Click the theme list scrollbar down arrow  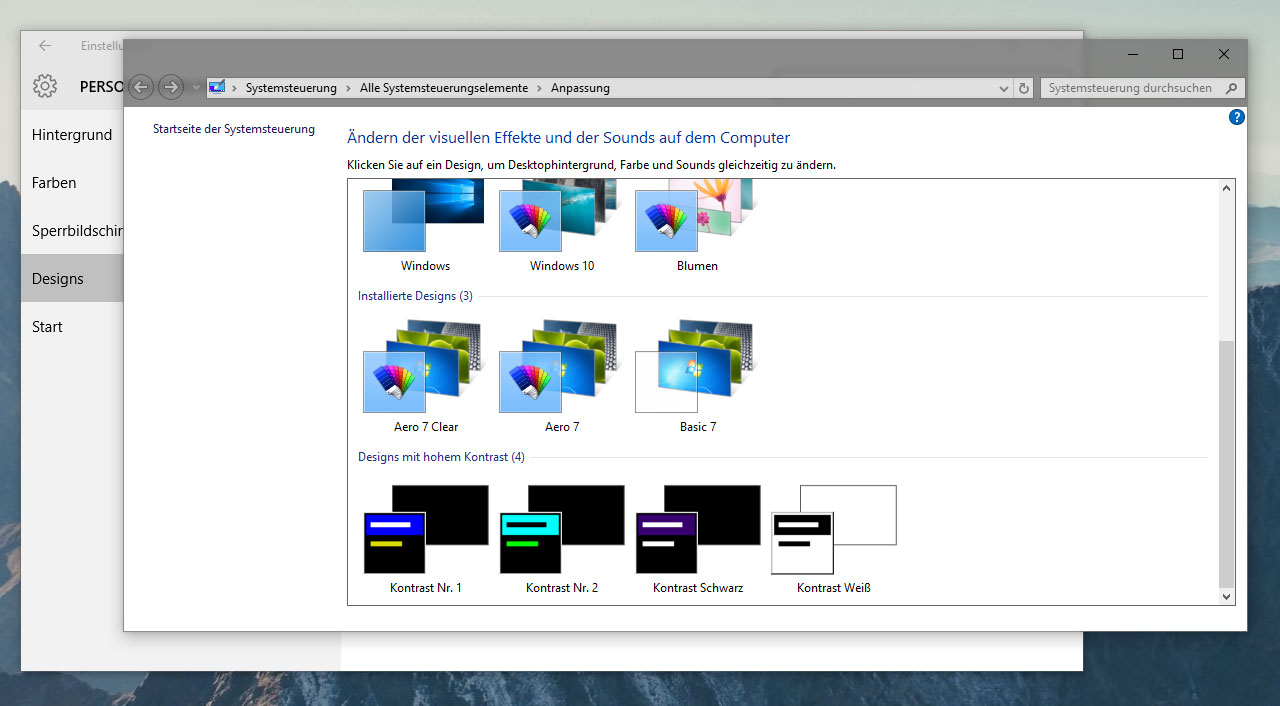[1227, 596]
